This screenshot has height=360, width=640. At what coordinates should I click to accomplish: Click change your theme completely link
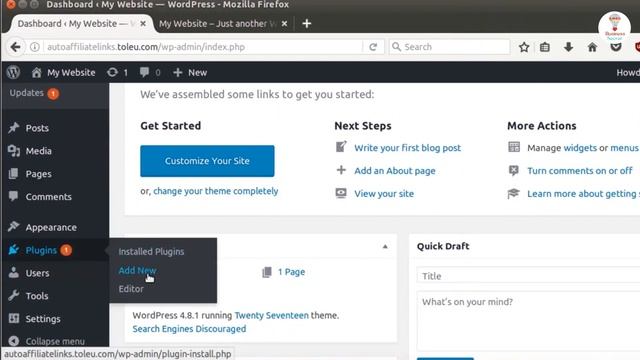point(216,191)
